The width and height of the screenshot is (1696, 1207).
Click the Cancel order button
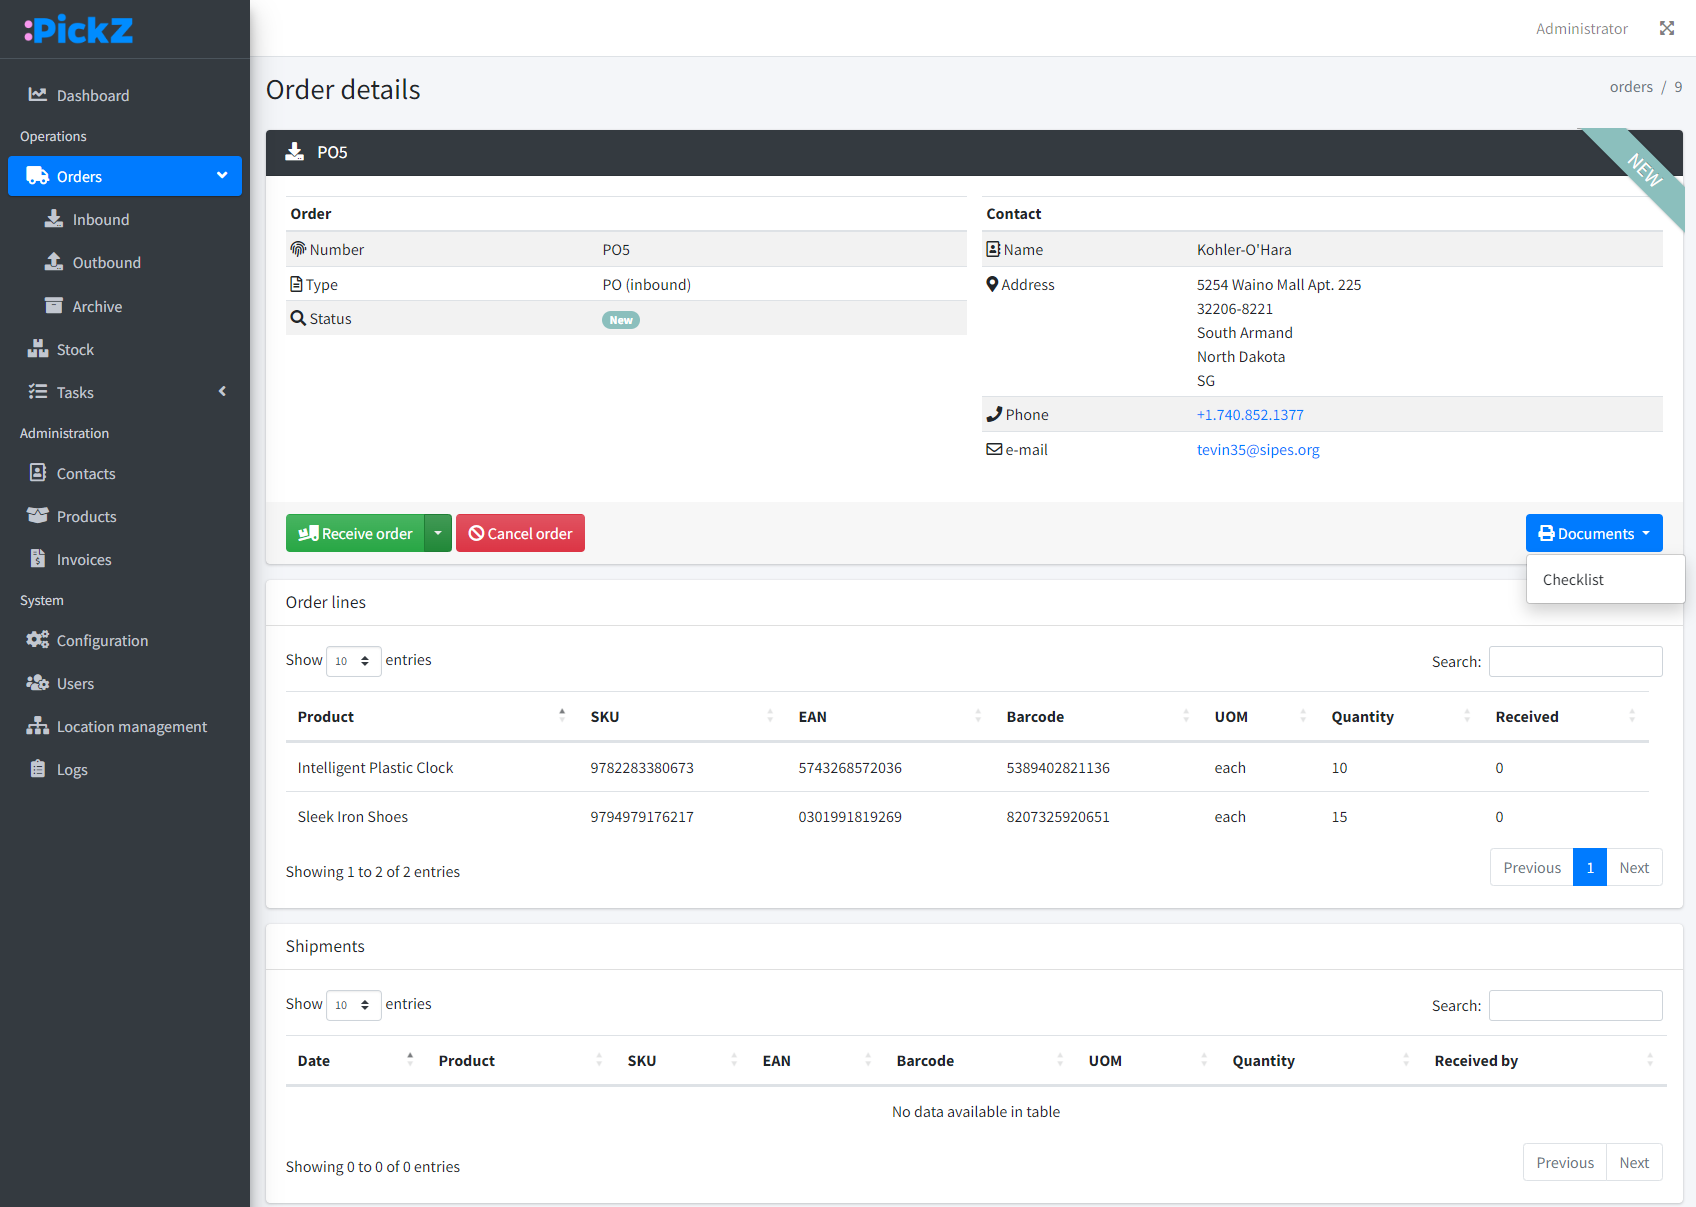520,533
